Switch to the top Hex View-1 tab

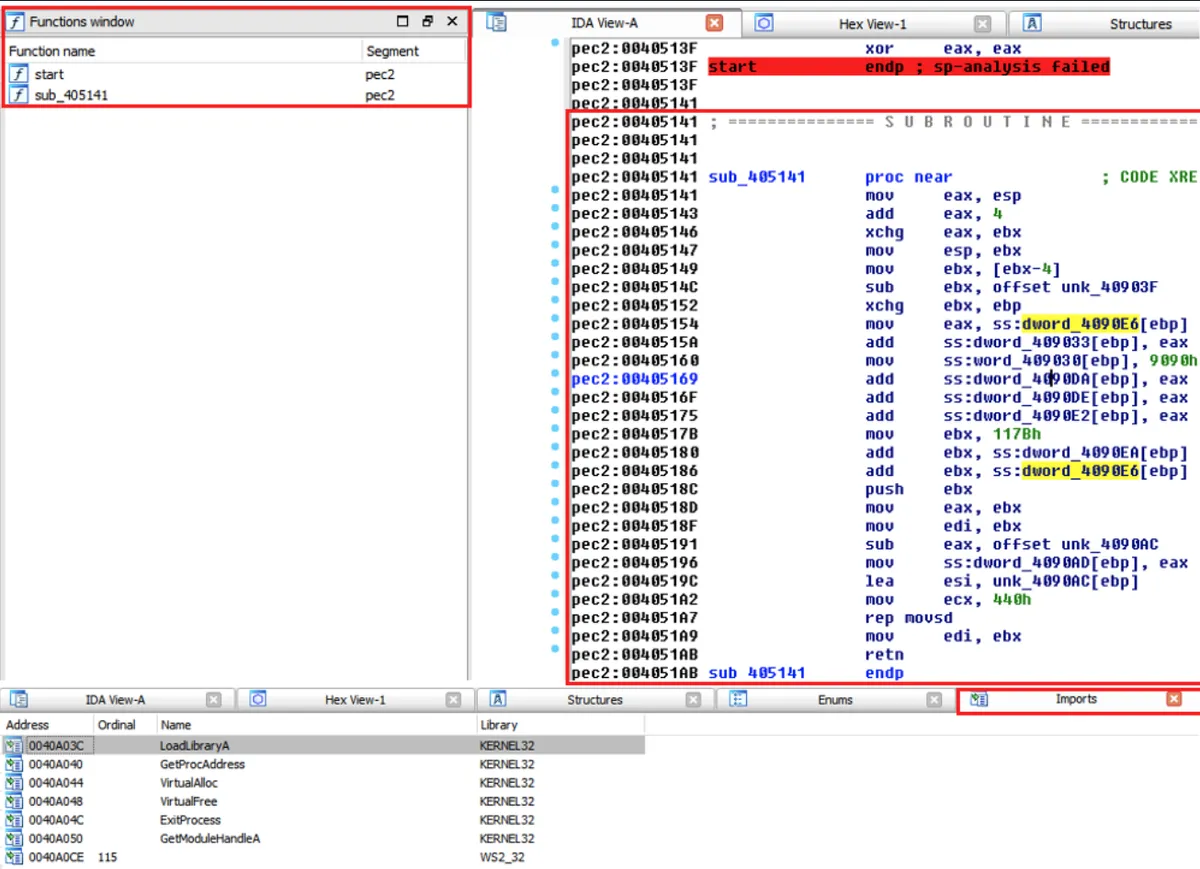[x=872, y=24]
